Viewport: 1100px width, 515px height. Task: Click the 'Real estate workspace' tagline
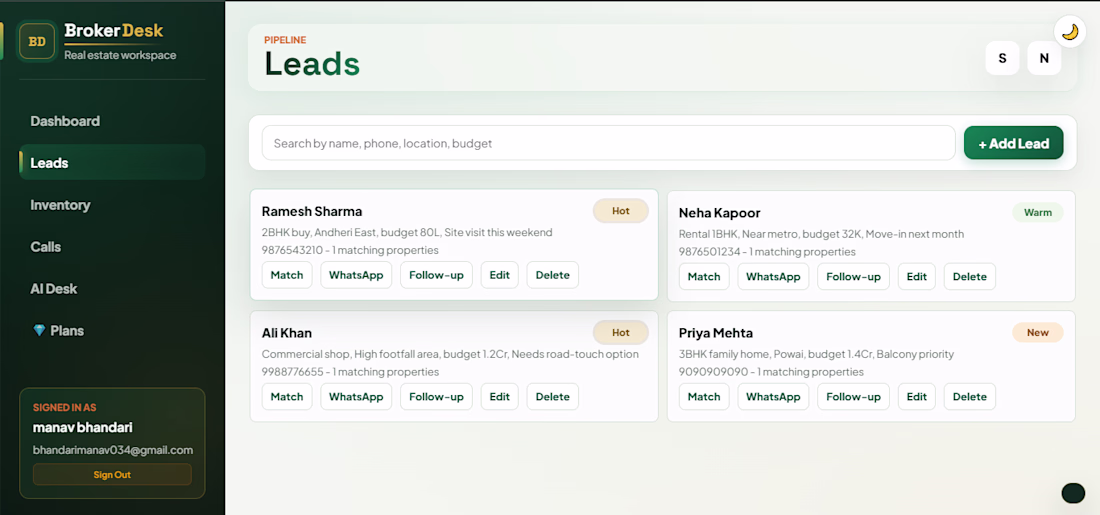tap(120, 55)
